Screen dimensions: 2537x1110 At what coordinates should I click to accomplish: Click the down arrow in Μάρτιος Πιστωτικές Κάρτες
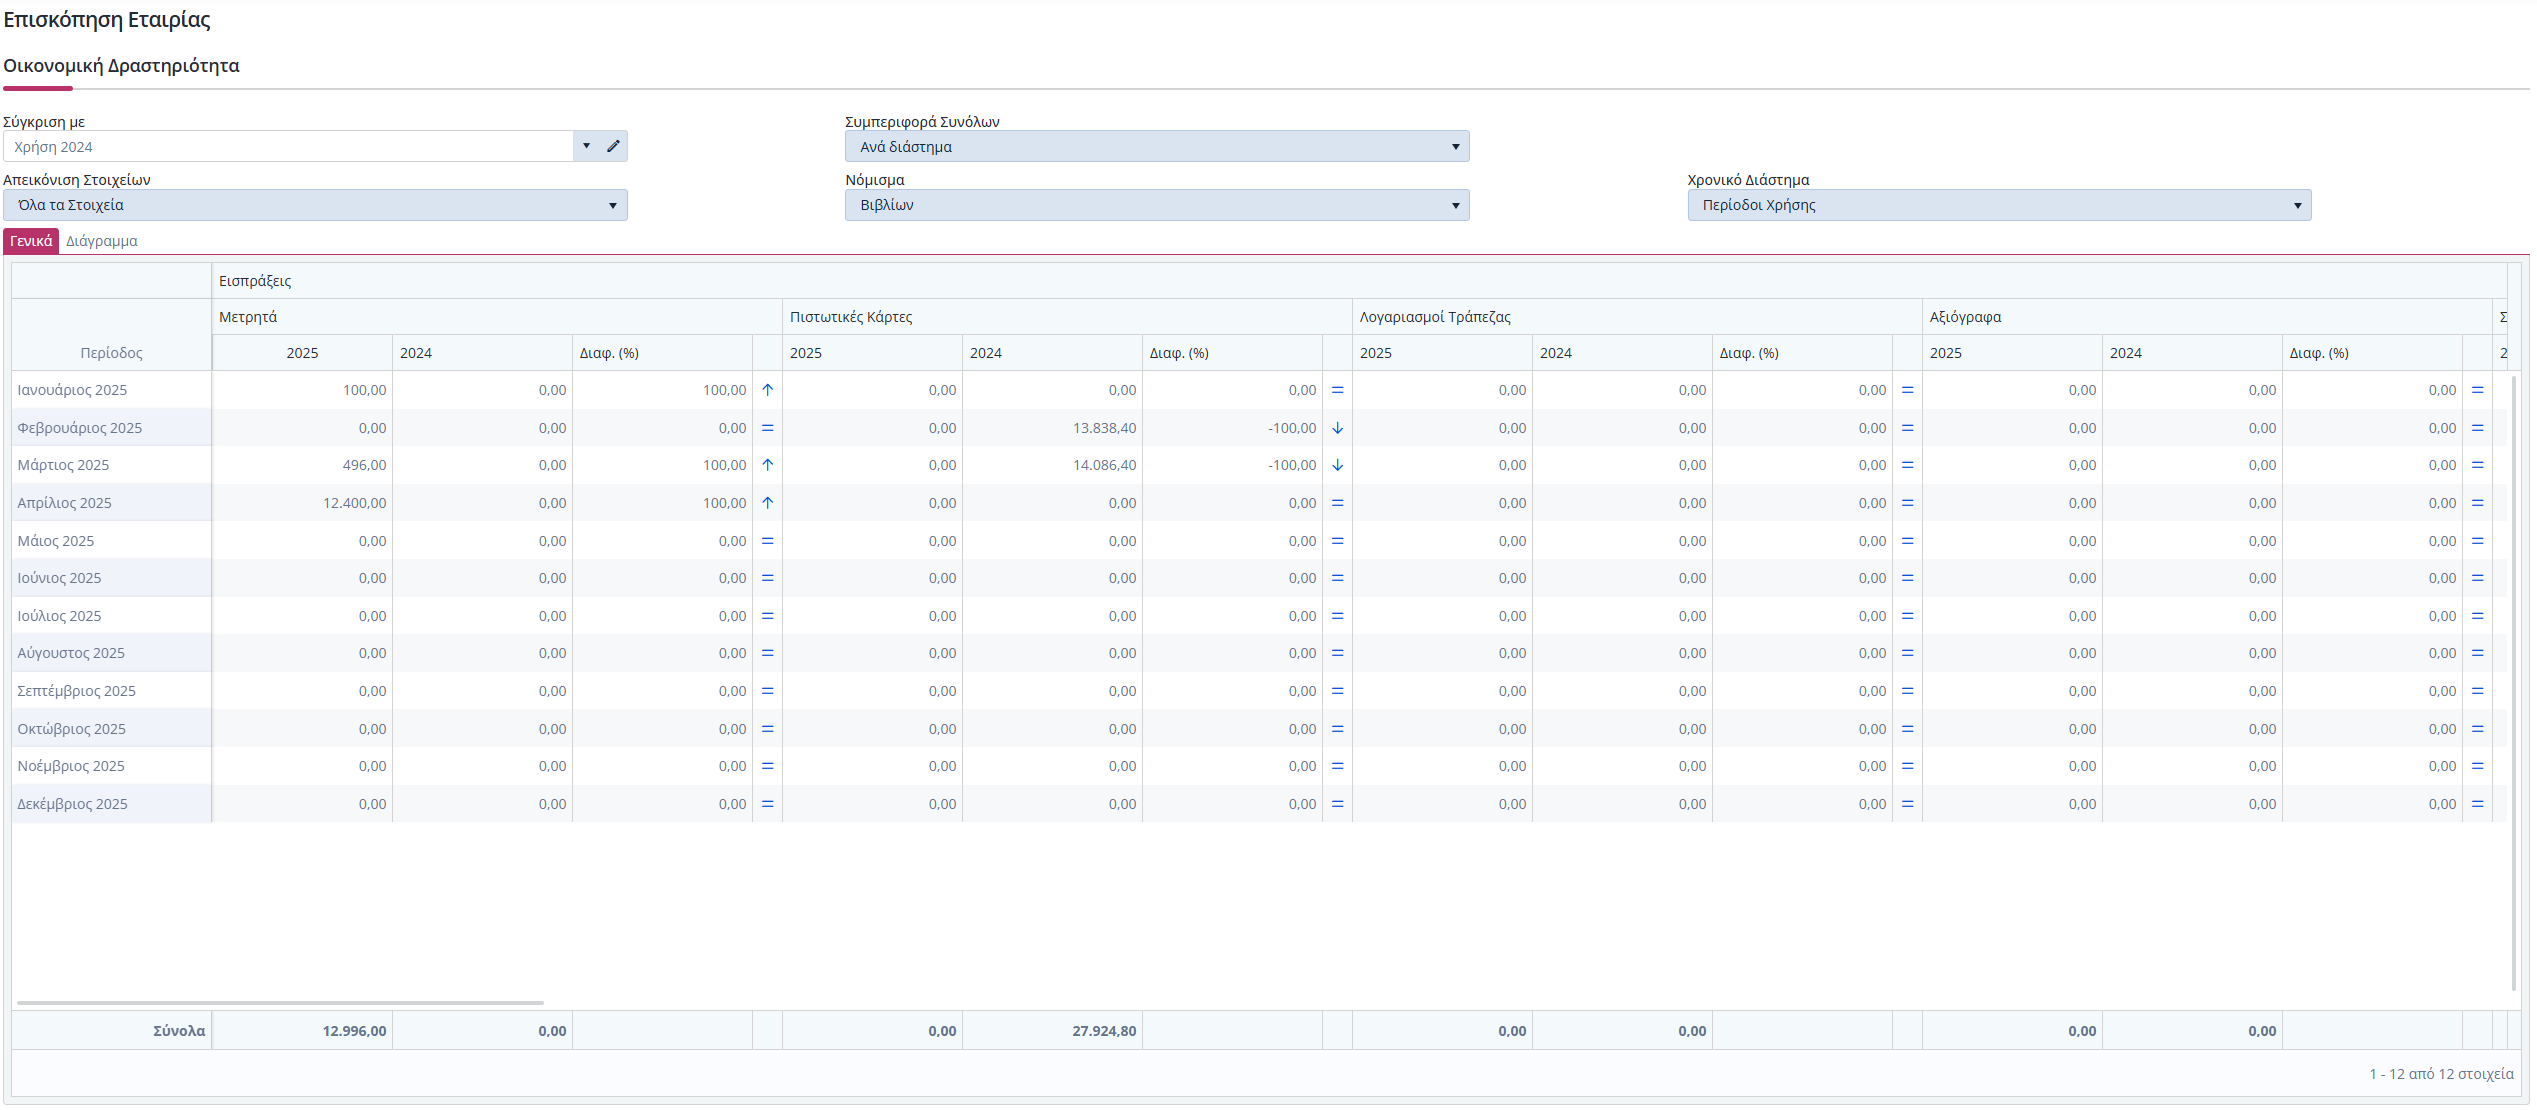tap(1337, 465)
